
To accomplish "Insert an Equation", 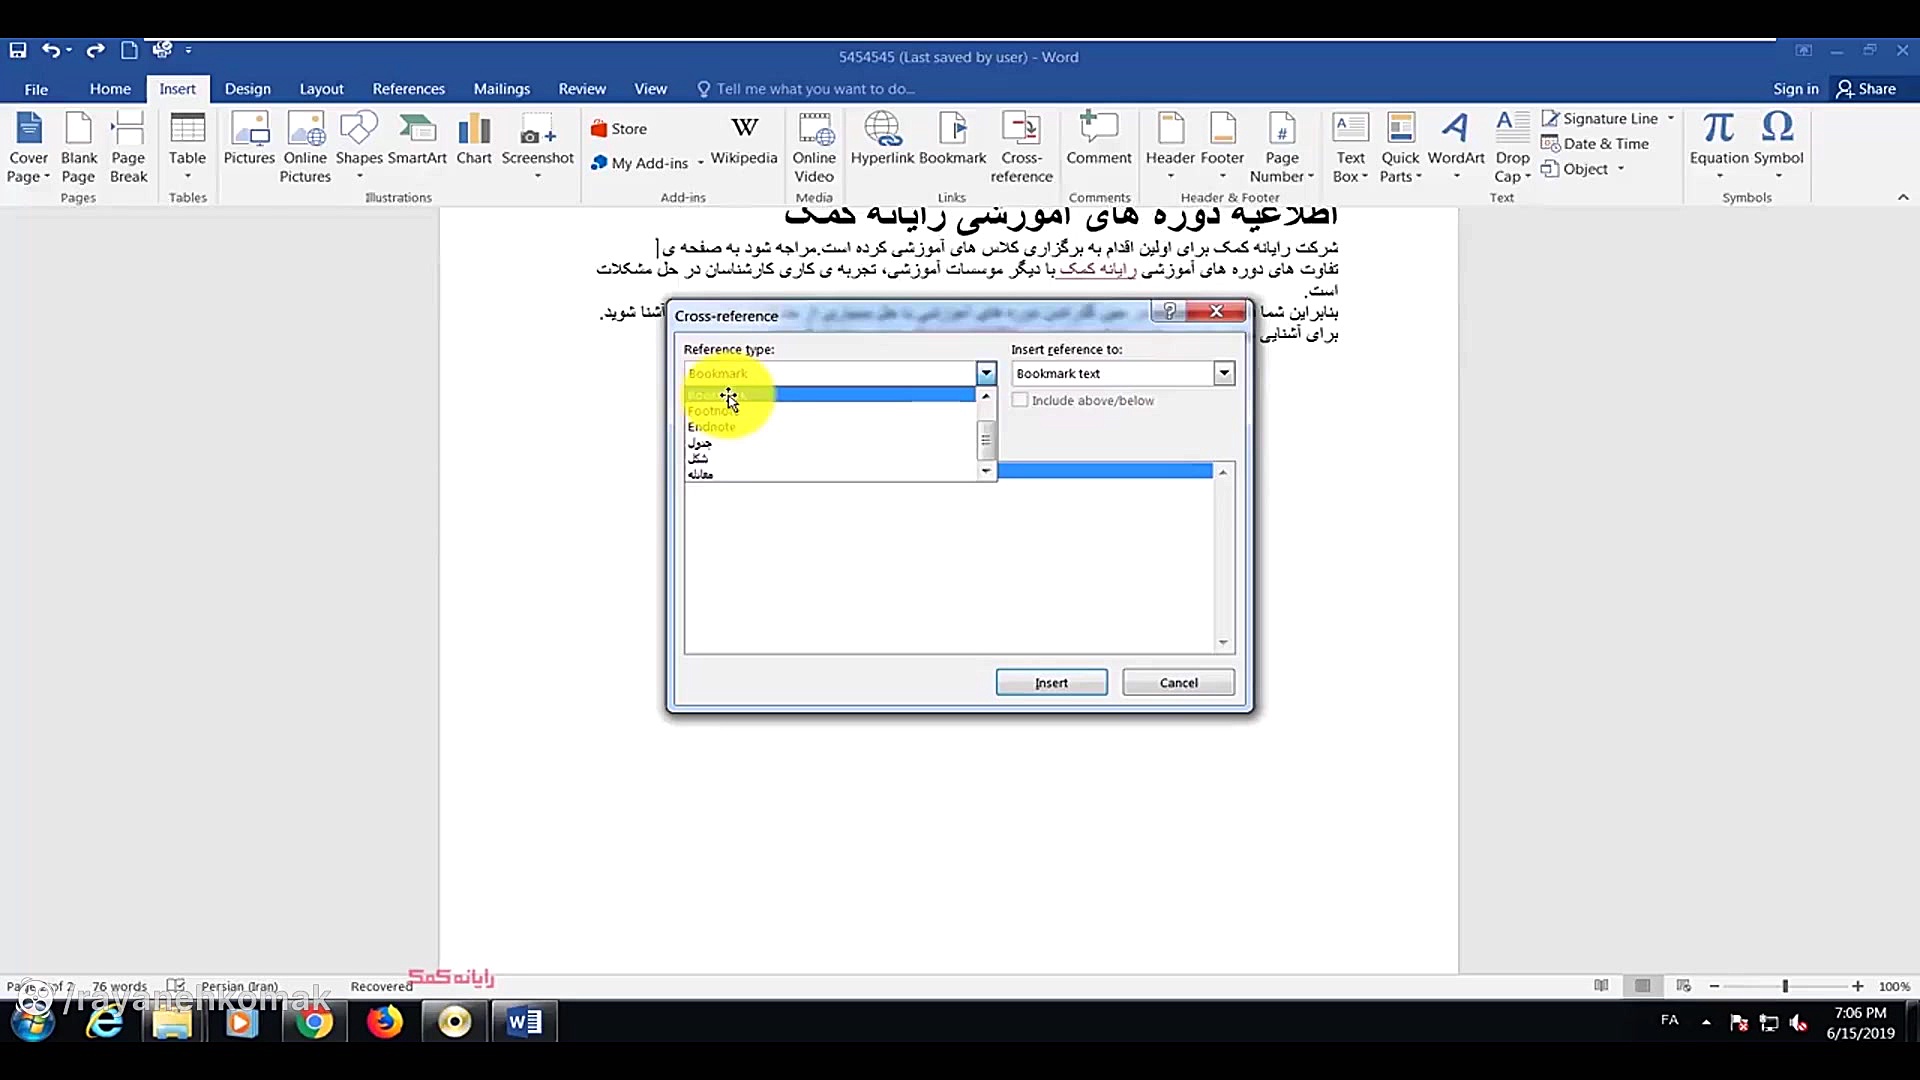I will point(1718,140).
